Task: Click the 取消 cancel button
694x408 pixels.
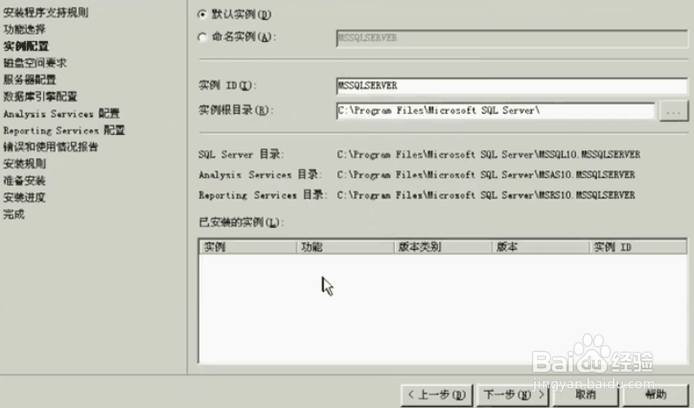Action: tap(585, 395)
